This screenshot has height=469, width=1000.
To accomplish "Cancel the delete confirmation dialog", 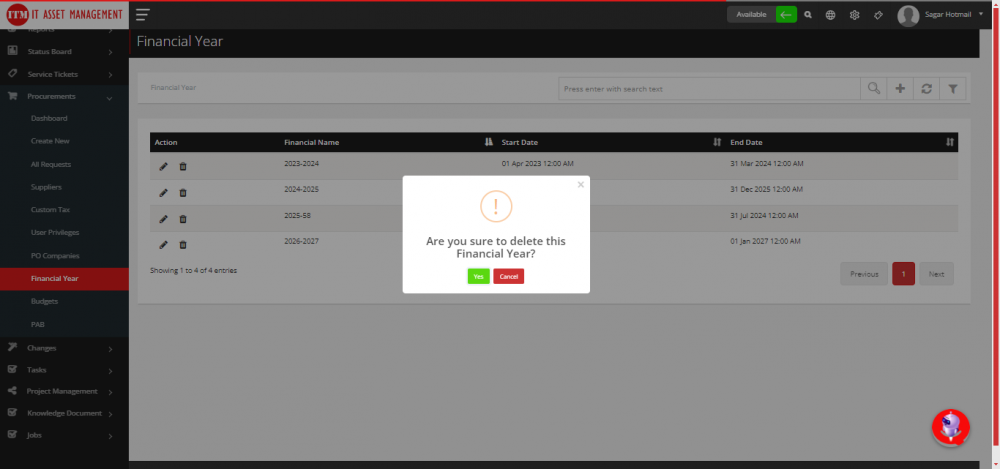I will (x=508, y=276).
